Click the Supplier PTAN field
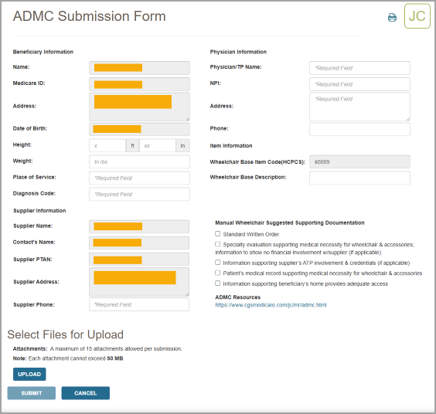The height and width of the screenshot is (414, 436). coord(139,259)
